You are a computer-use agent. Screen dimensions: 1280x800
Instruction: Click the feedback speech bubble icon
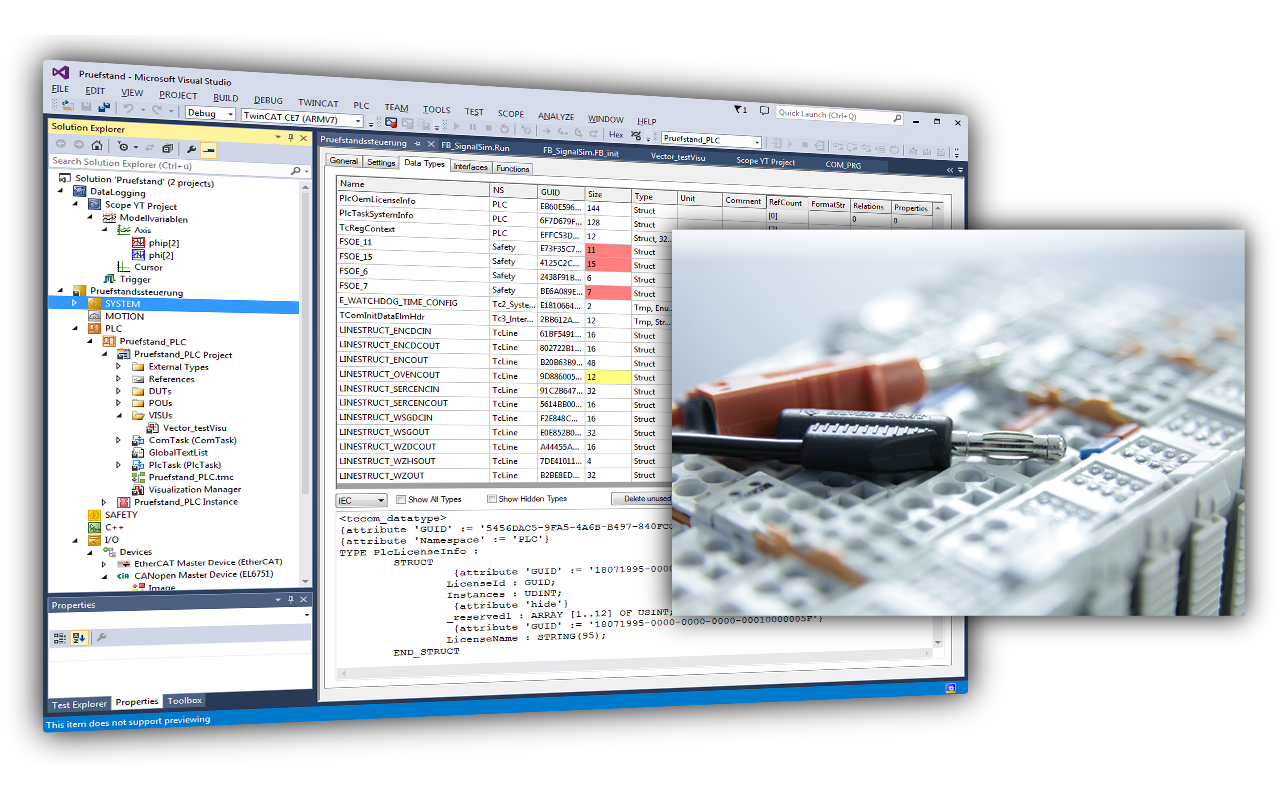point(764,111)
